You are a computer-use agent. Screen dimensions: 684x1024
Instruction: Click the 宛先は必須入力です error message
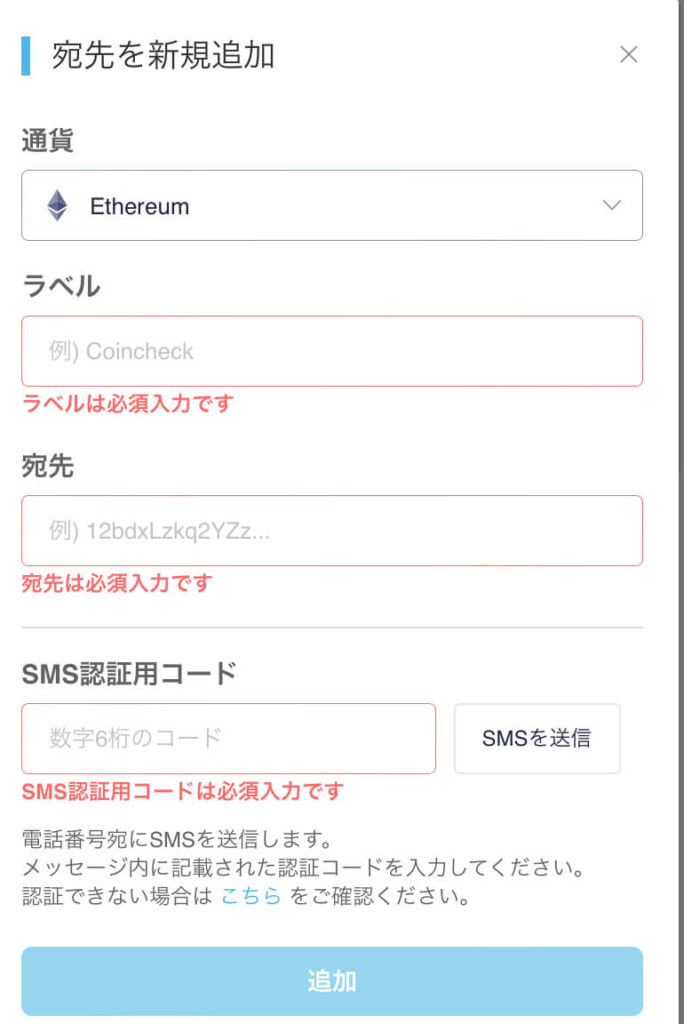118,583
